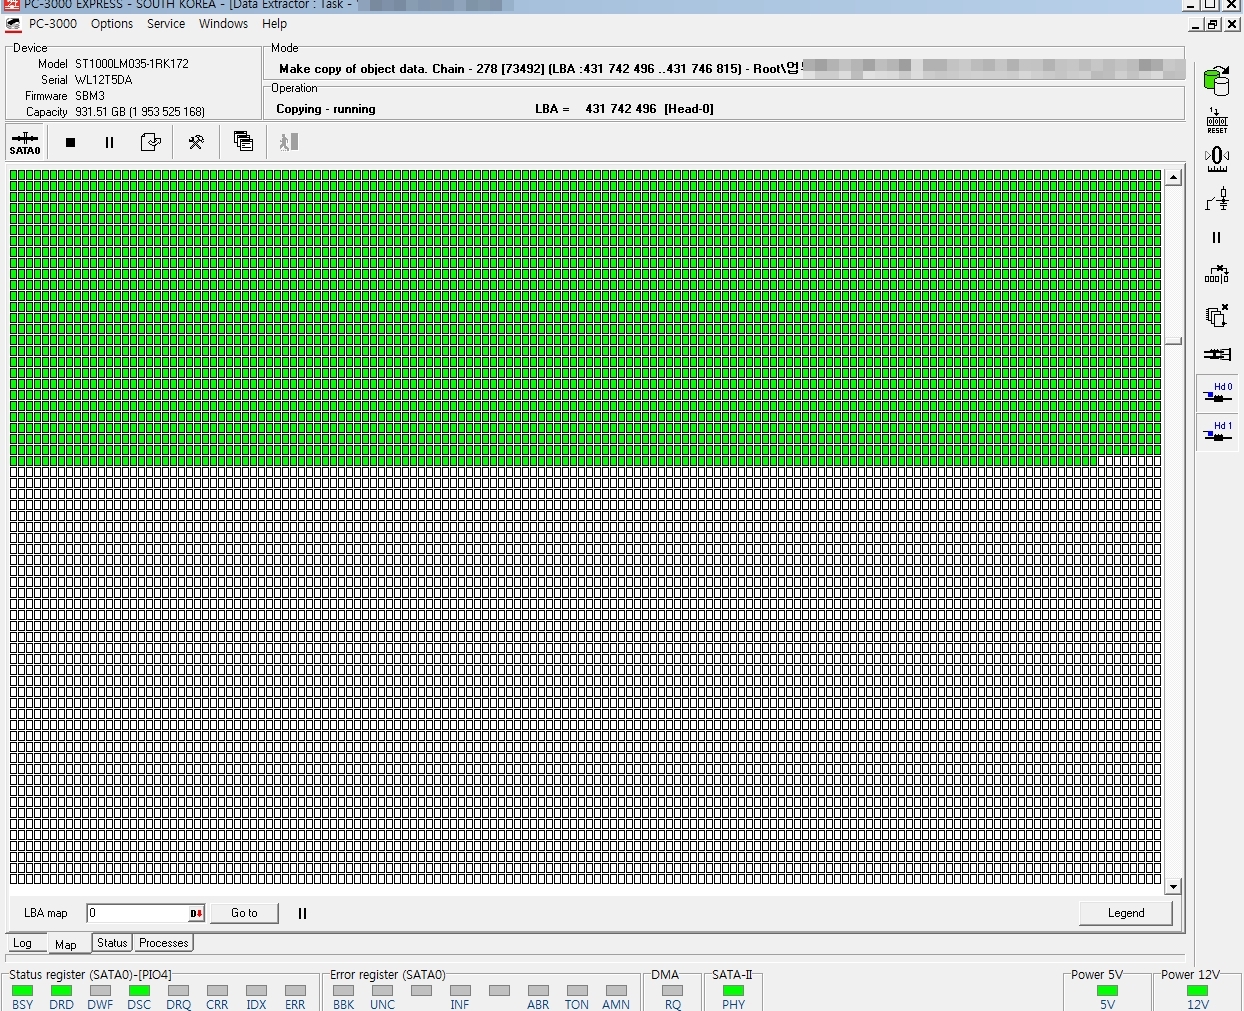The image size is (1244, 1011).
Task: Click the INF error register indicator
Action: pos(460,991)
